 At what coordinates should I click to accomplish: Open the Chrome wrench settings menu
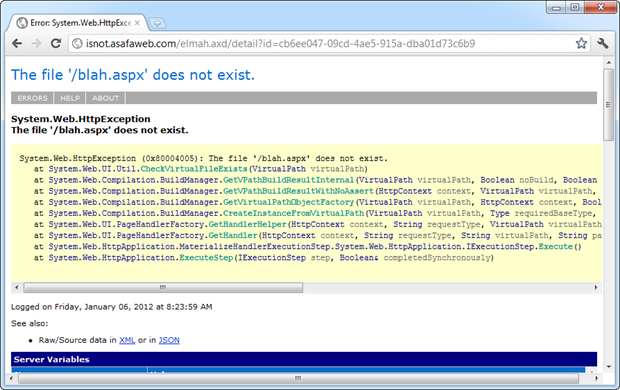click(603, 43)
